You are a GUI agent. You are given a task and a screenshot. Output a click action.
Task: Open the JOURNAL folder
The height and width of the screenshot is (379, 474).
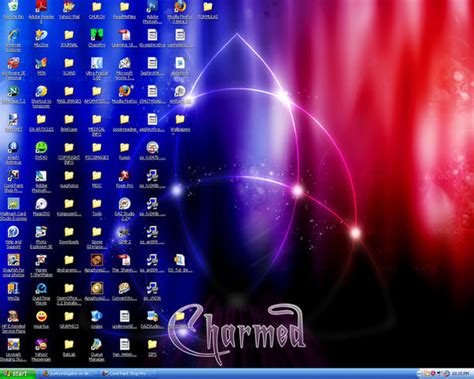(x=69, y=38)
